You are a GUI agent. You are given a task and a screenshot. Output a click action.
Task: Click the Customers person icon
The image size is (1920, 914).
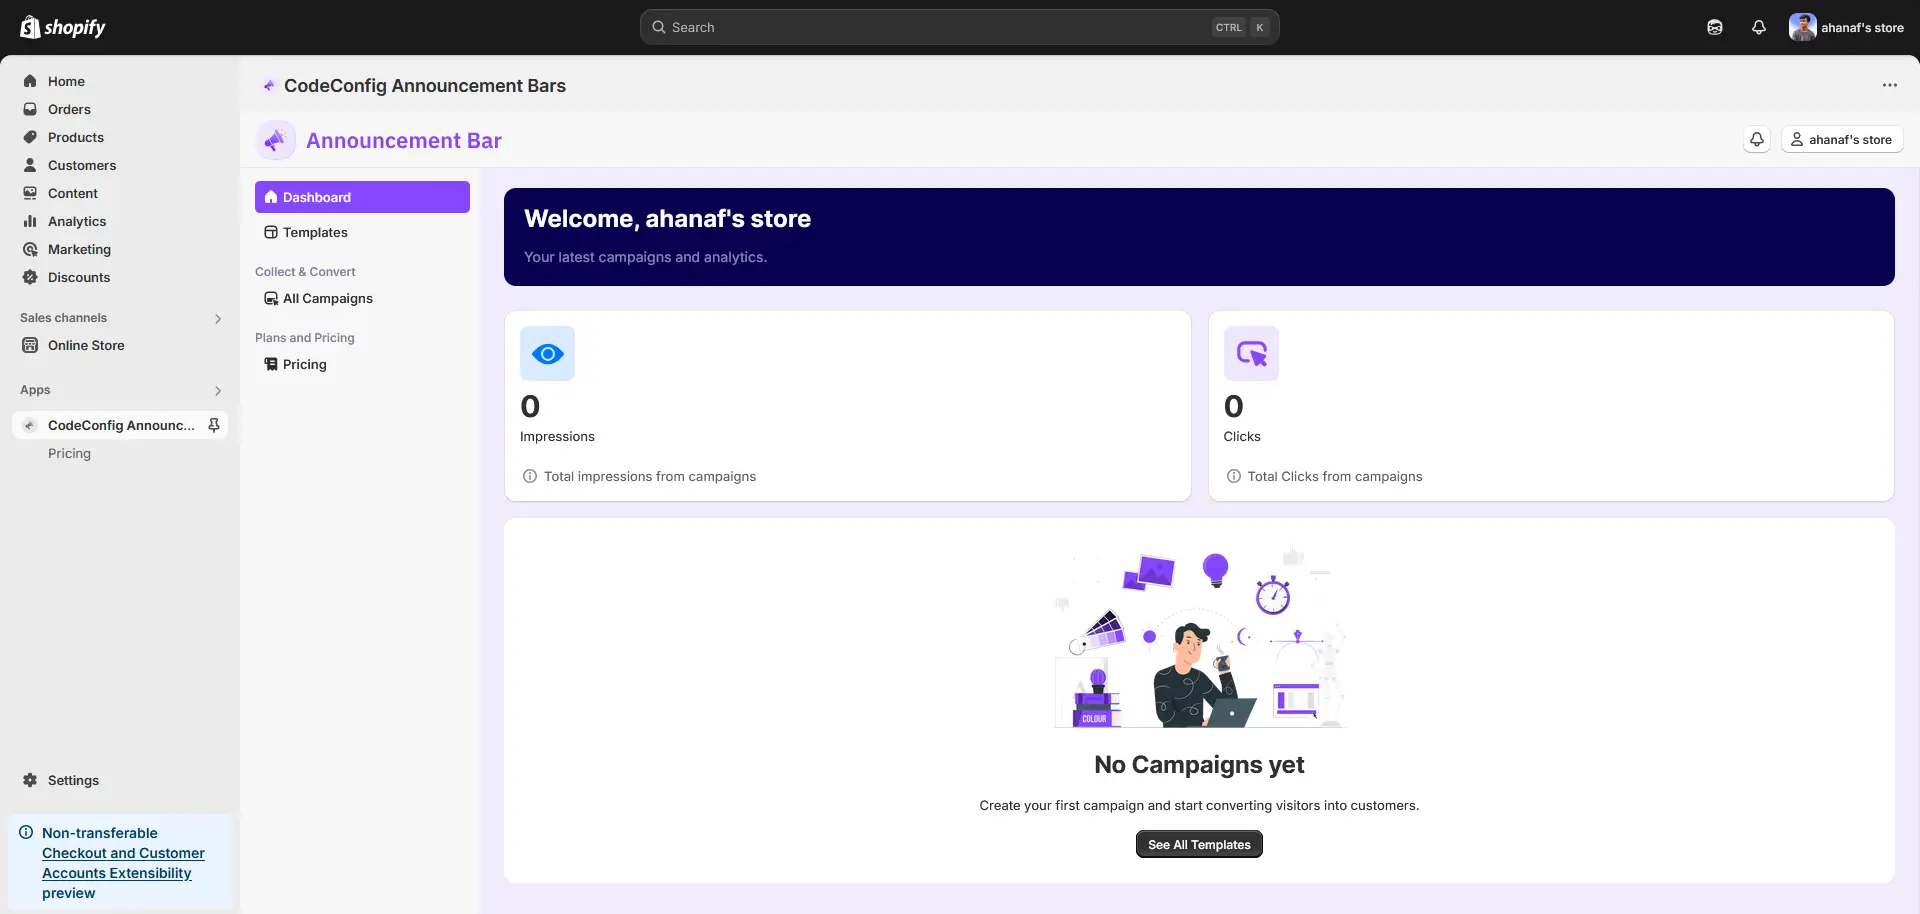(x=30, y=165)
